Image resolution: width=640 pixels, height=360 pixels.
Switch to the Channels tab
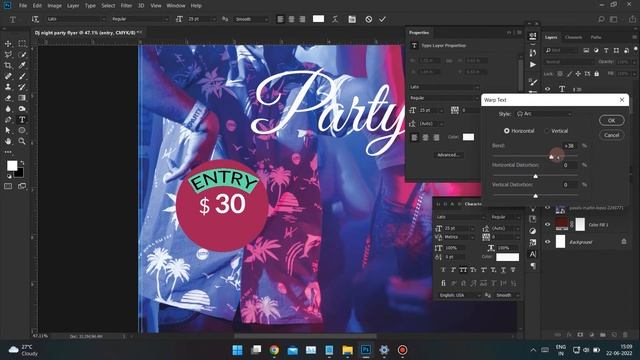(573, 37)
